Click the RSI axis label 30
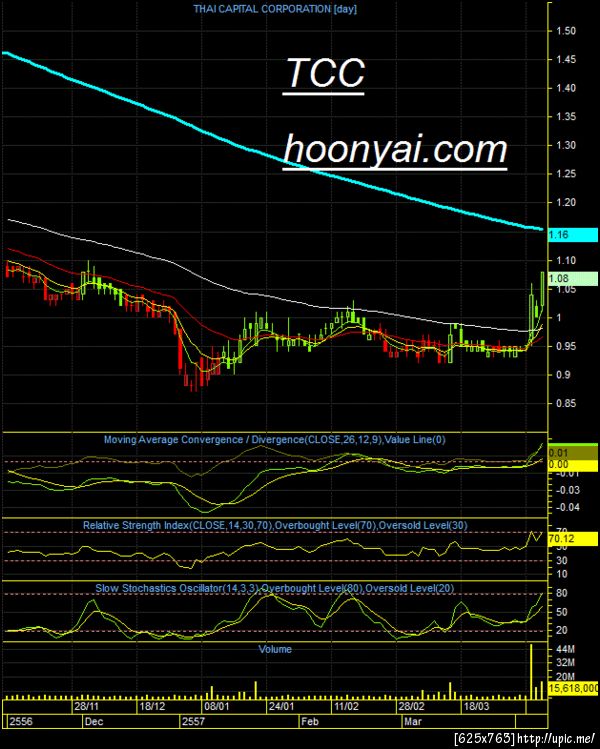Image resolution: width=600 pixels, height=749 pixels. (x=562, y=560)
